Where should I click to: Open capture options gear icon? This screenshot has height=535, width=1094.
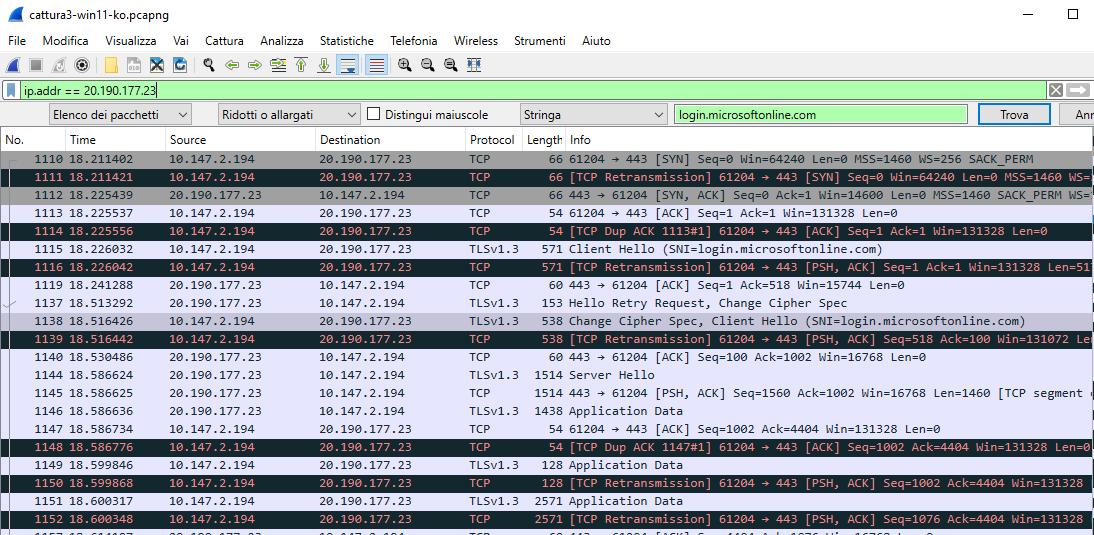tap(82, 66)
